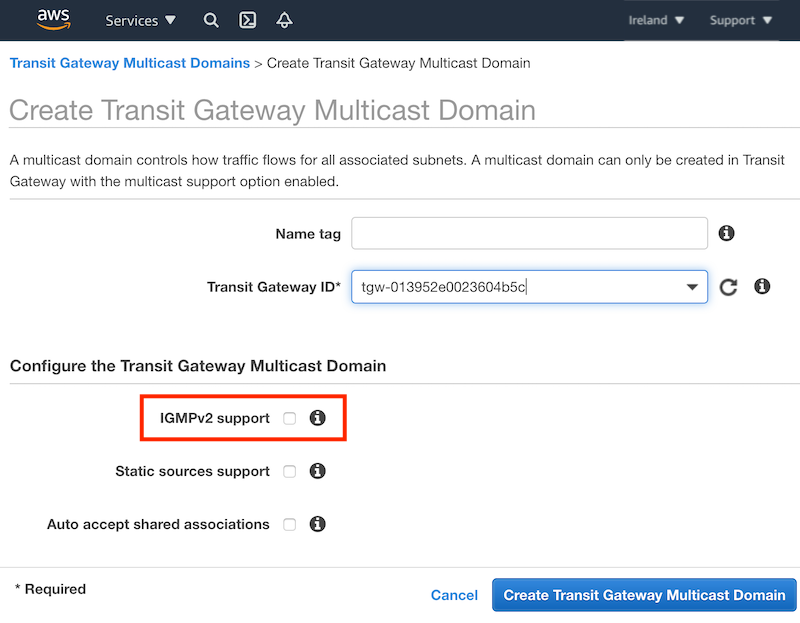The height and width of the screenshot is (623, 800).
Task: Navigate to Transit Gateway Multicast Domains breadcrumb
Action: 129,63
